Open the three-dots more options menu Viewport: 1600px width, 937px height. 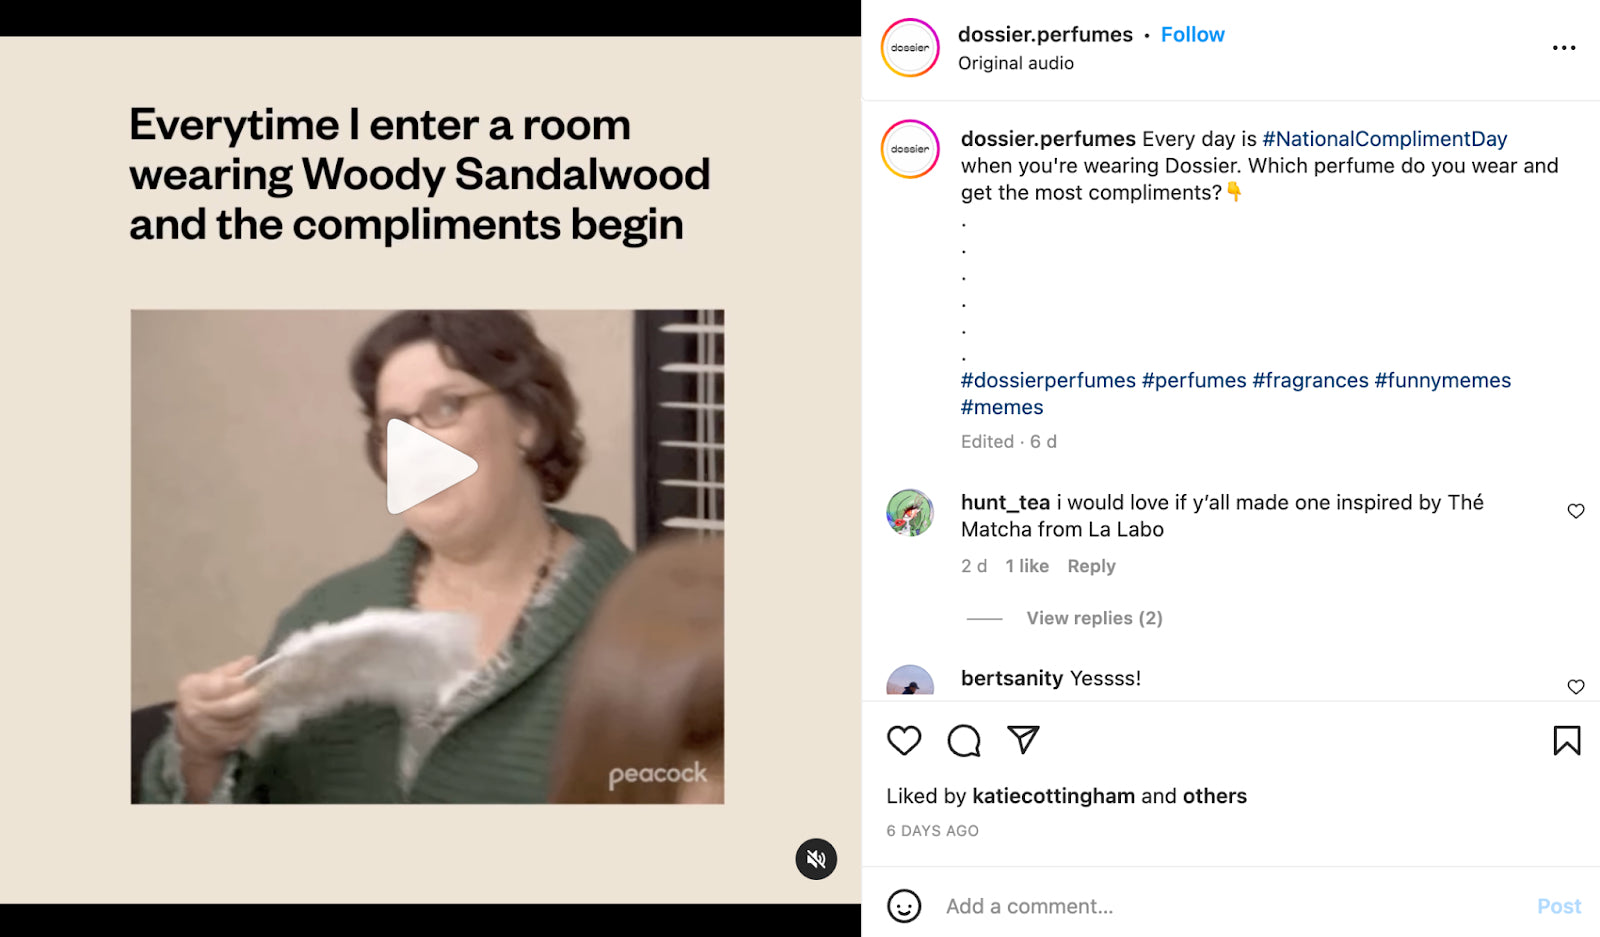click(x=1564, y=48)
